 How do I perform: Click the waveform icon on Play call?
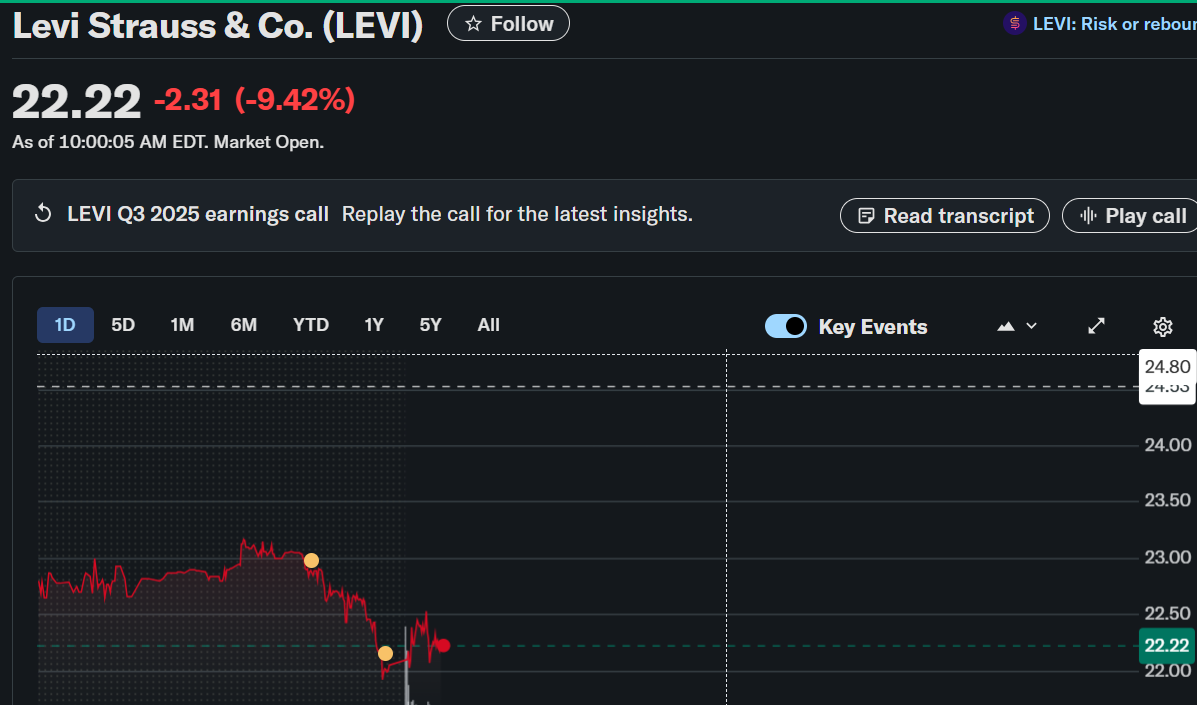[x=1088, y=216]
